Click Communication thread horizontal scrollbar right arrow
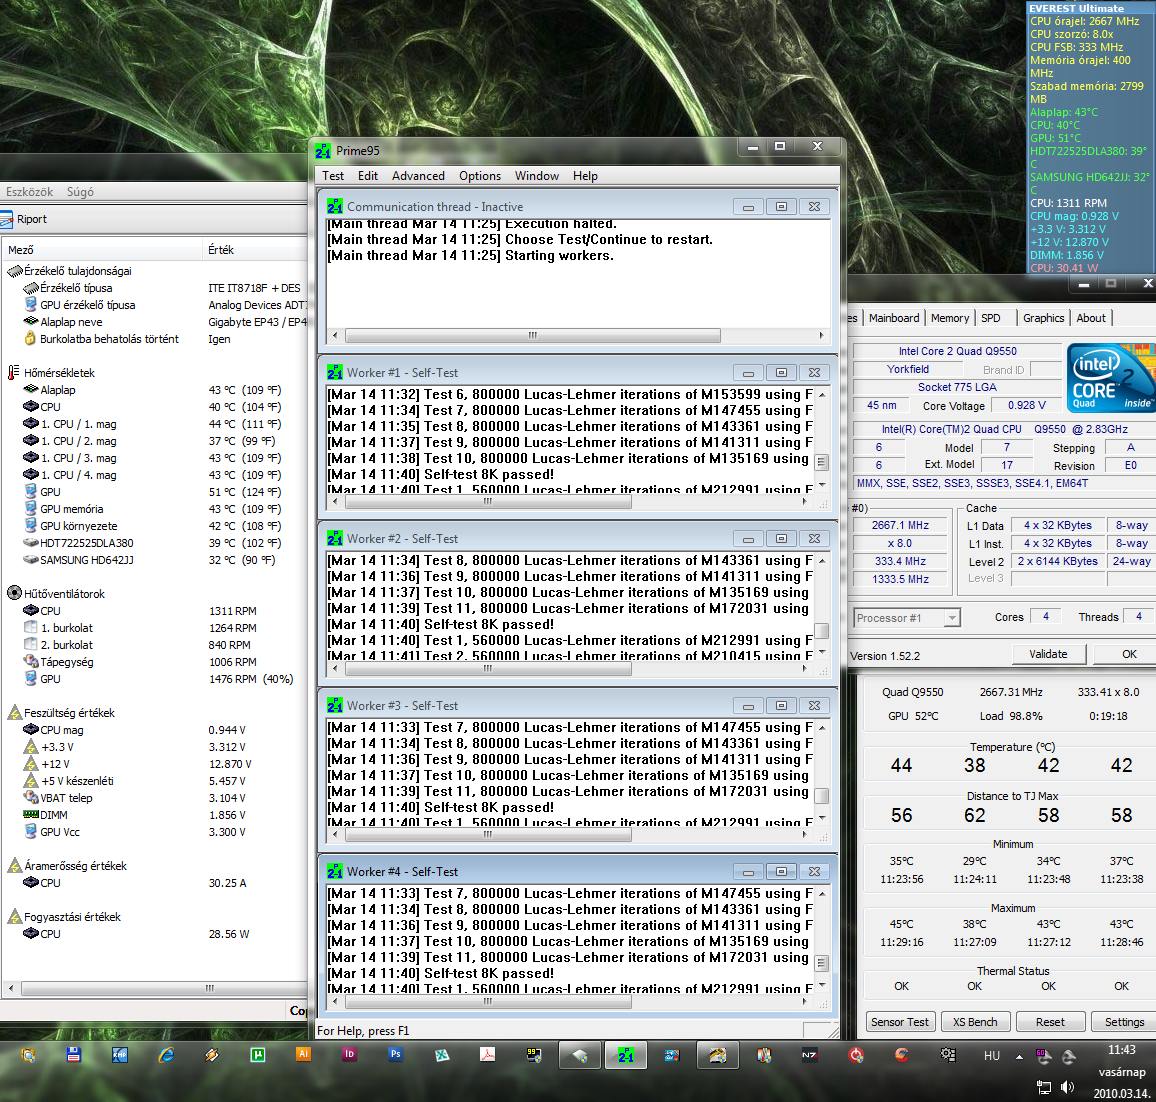This screenshot has width=1156, height=1102. pos(821,335)
